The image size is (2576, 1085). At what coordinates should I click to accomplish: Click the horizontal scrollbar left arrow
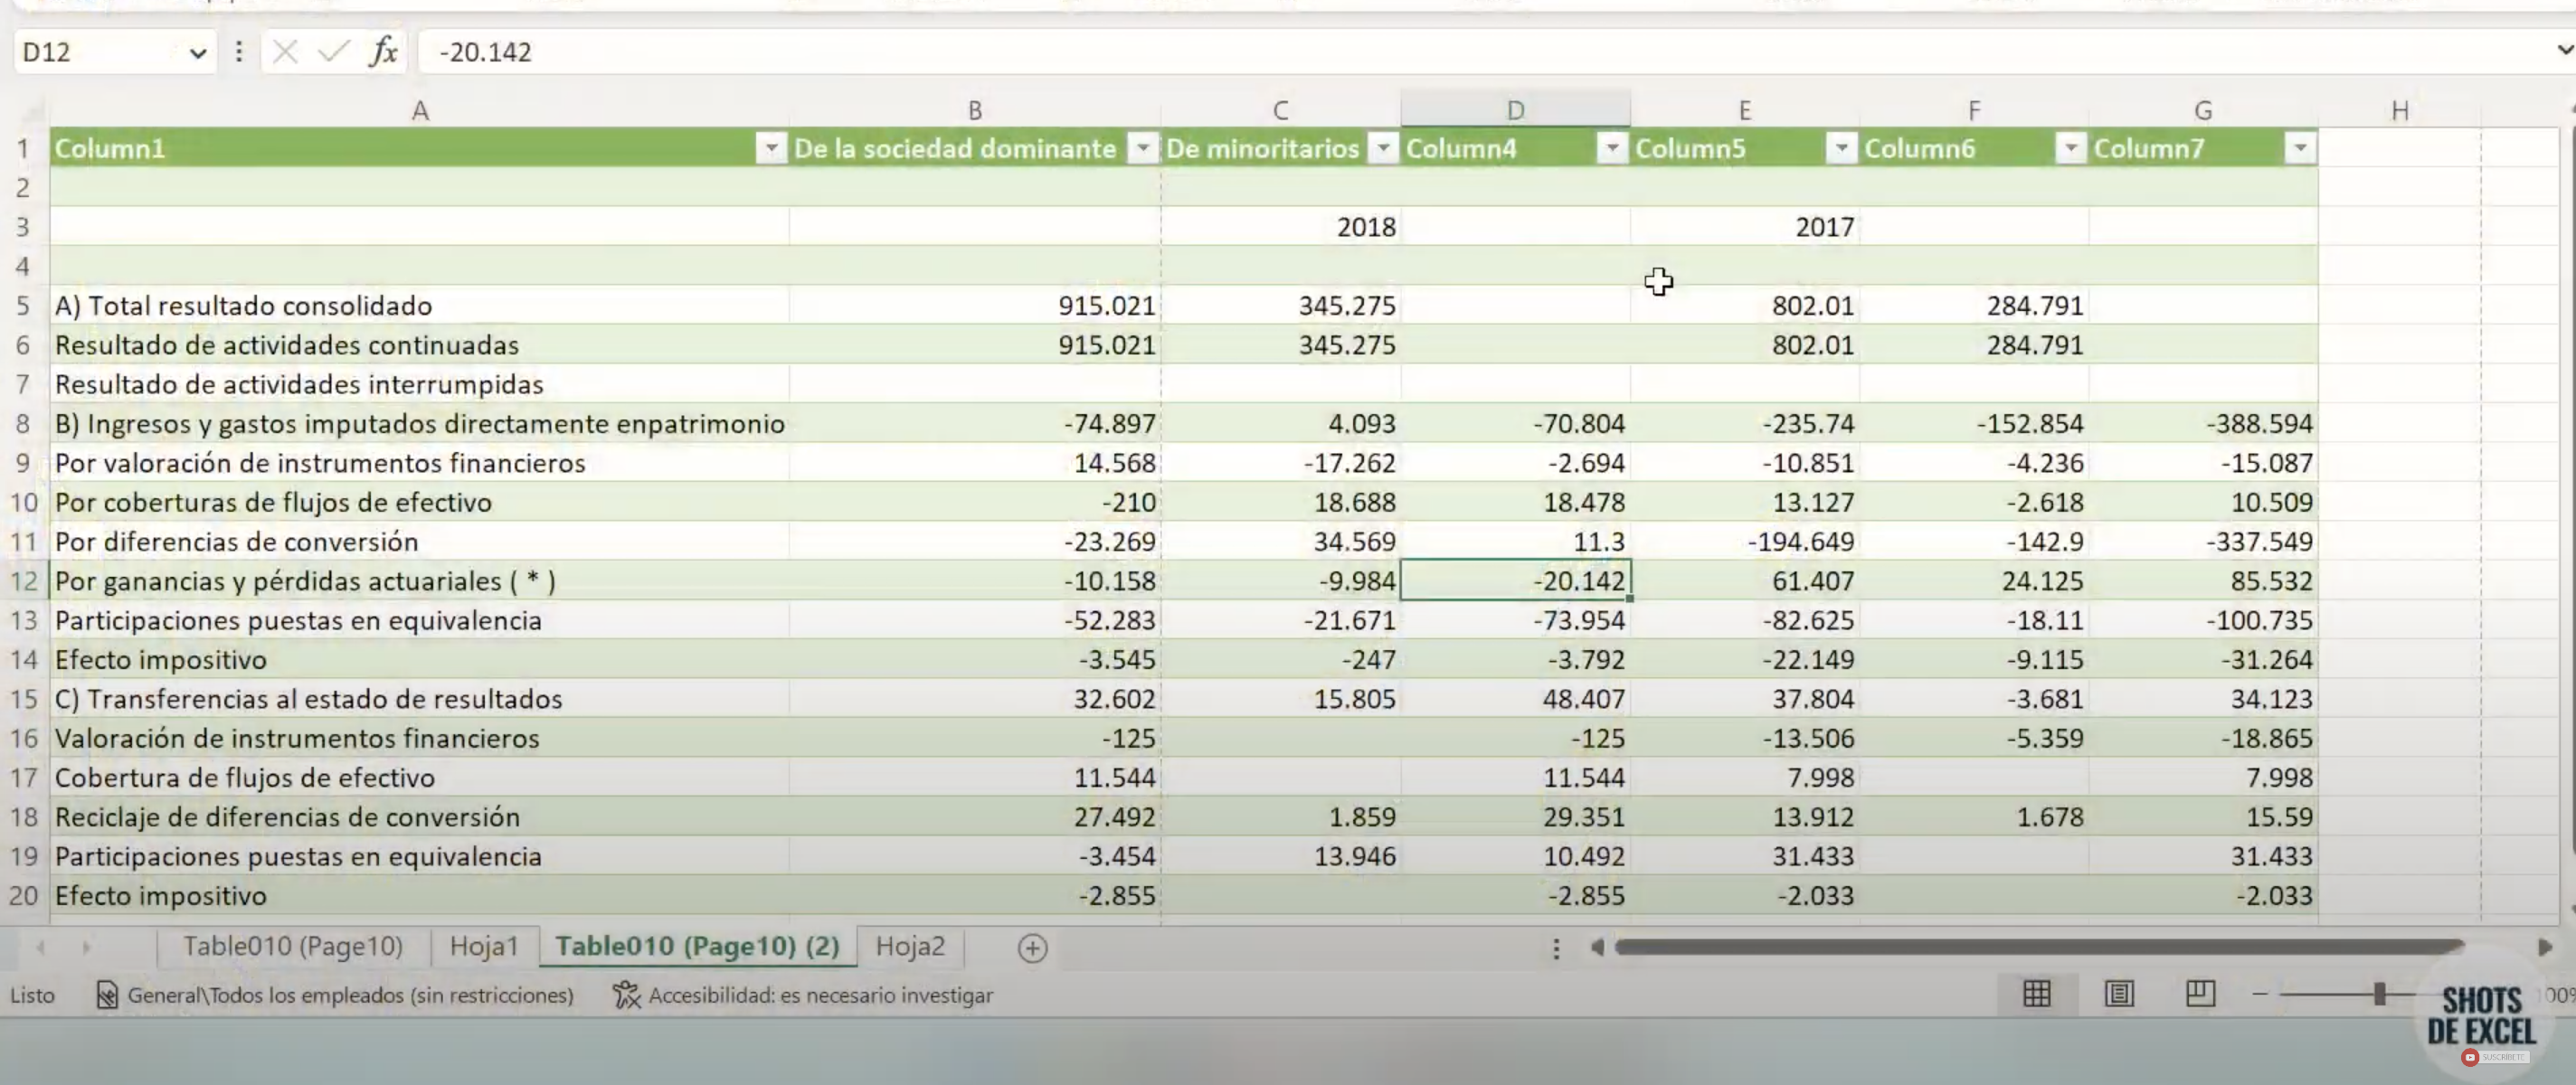point(1597,947)
